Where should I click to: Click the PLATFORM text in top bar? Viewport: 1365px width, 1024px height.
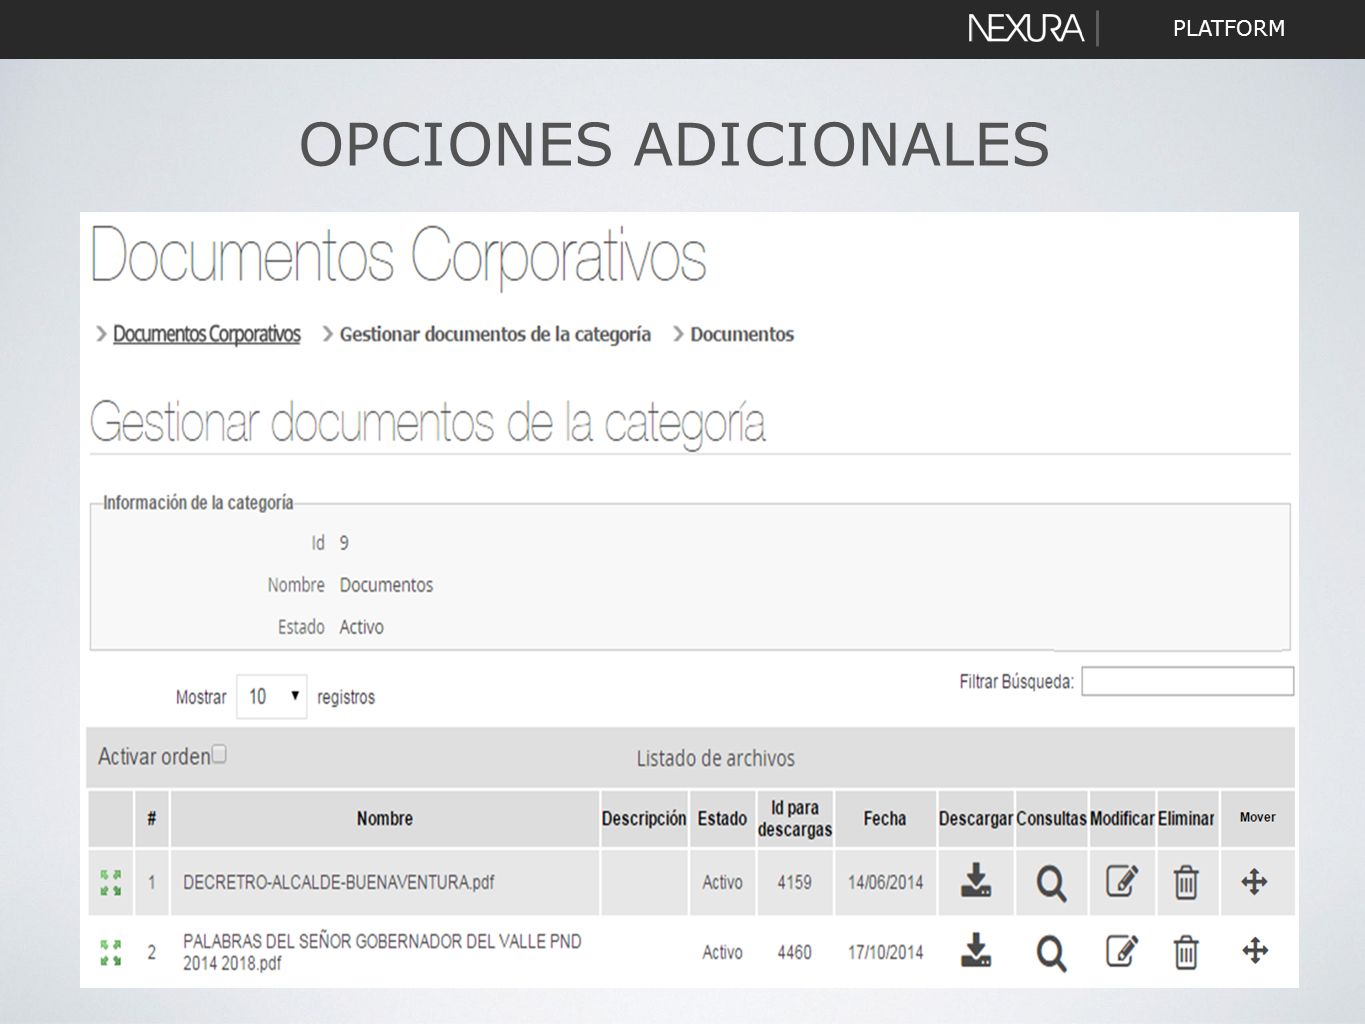click(1229, 28)
